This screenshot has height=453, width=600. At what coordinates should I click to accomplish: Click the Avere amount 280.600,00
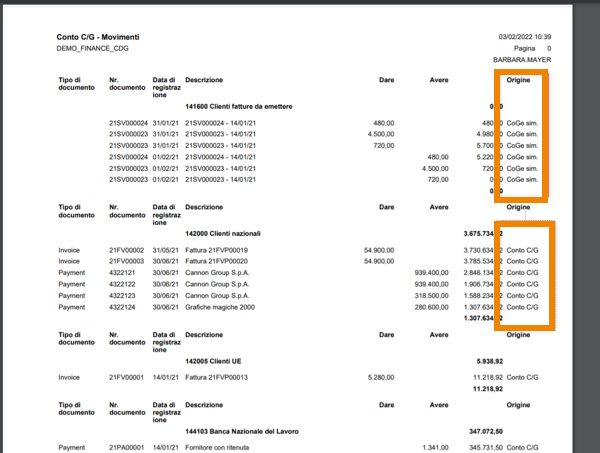[x=432, y=307]
